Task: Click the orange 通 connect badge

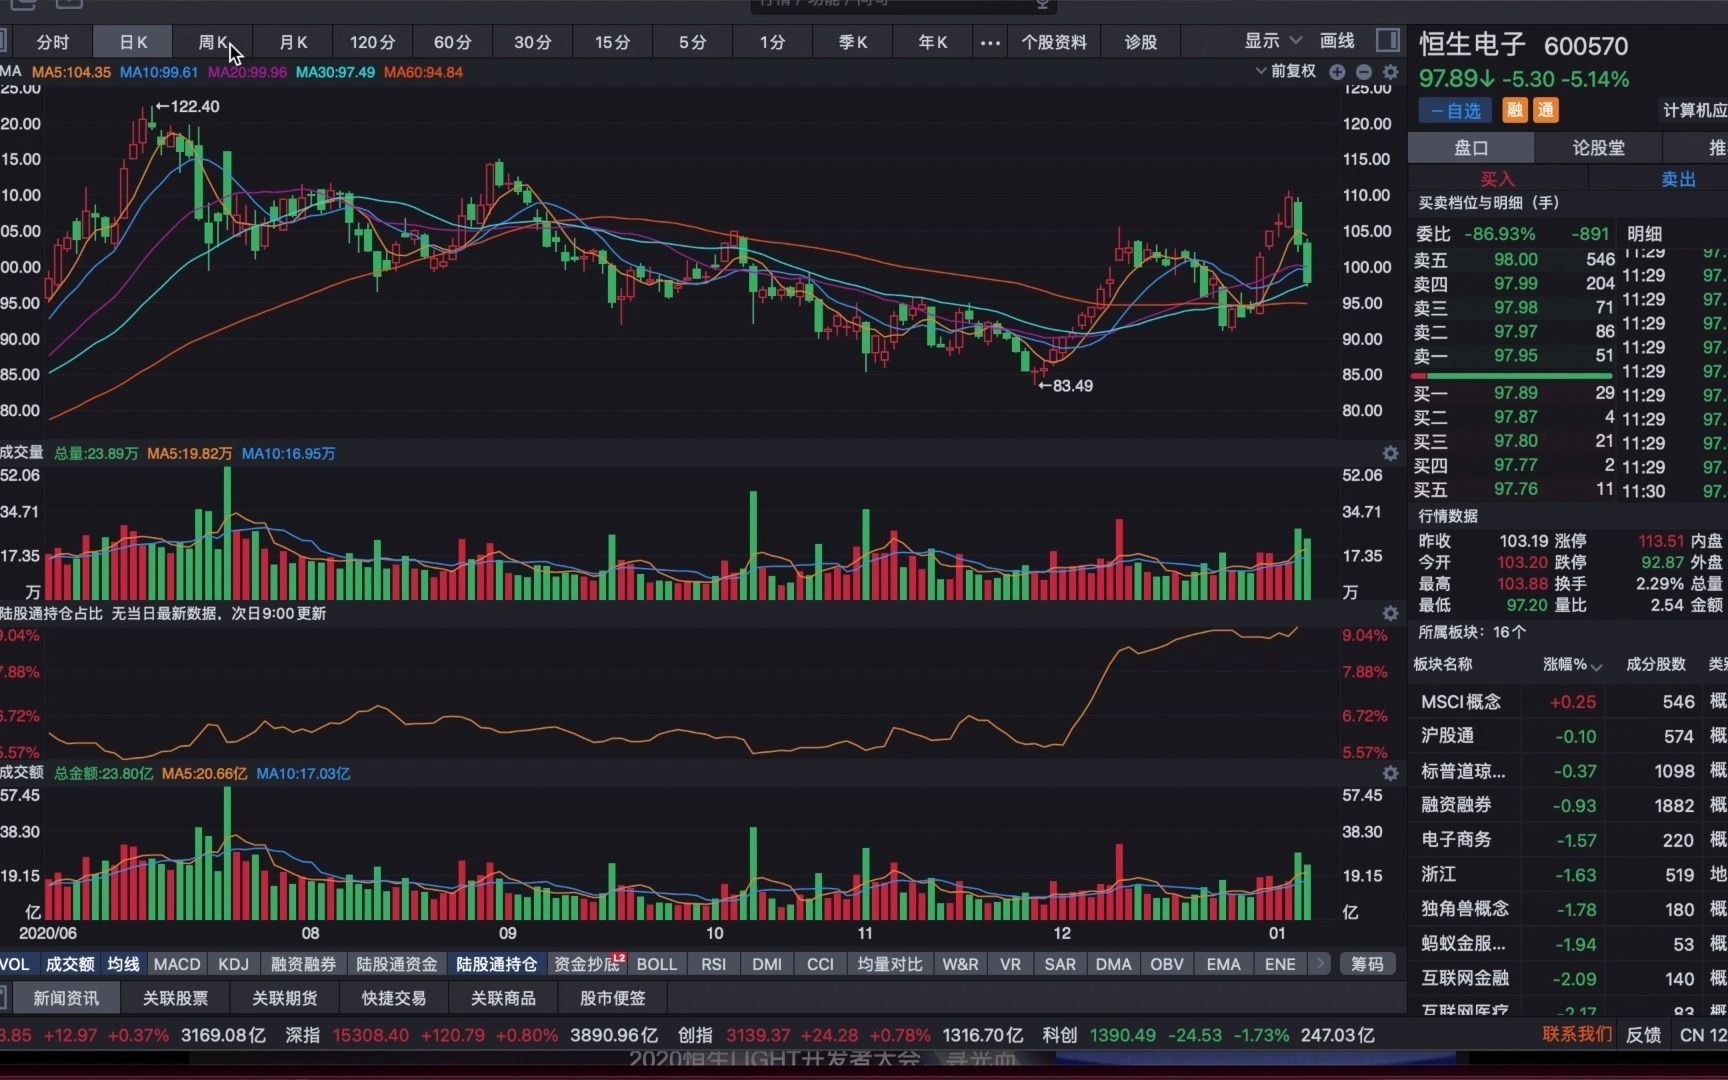Action: click(x=1546, y=110)
